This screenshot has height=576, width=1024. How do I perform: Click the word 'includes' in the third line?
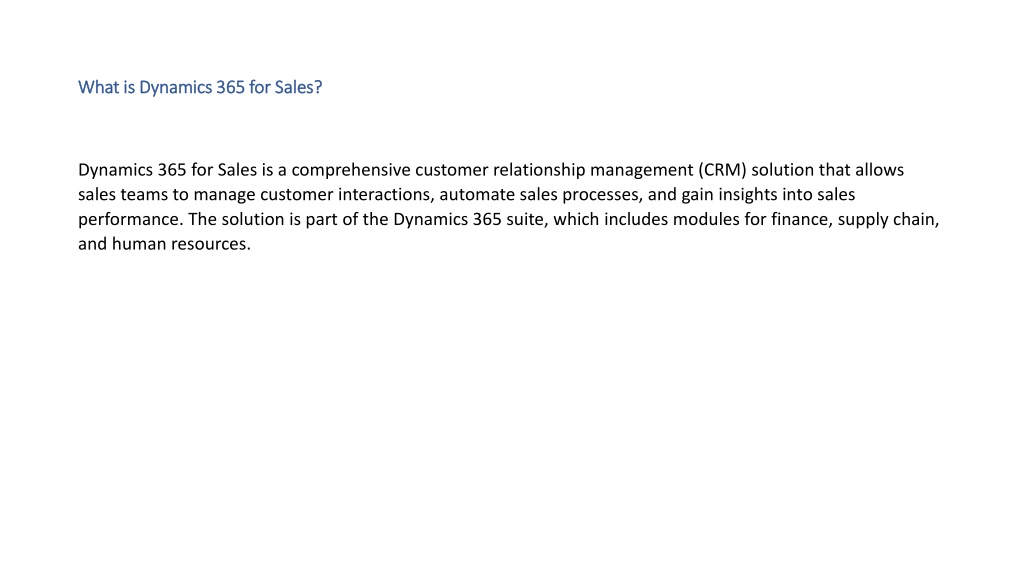click(635, 219)
